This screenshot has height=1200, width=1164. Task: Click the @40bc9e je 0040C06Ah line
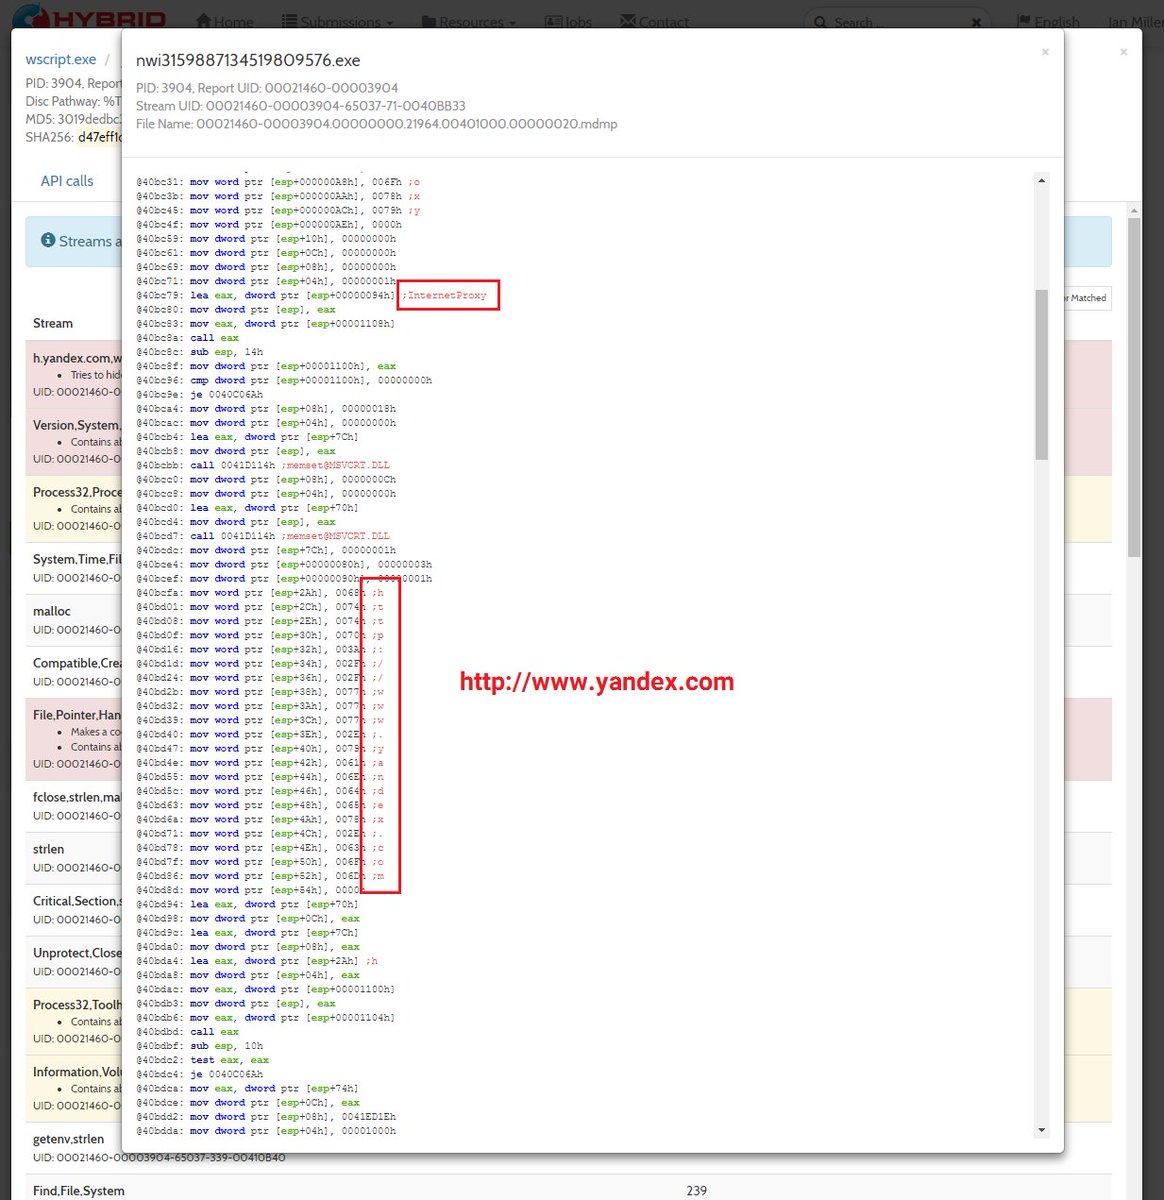coord(200,394)
